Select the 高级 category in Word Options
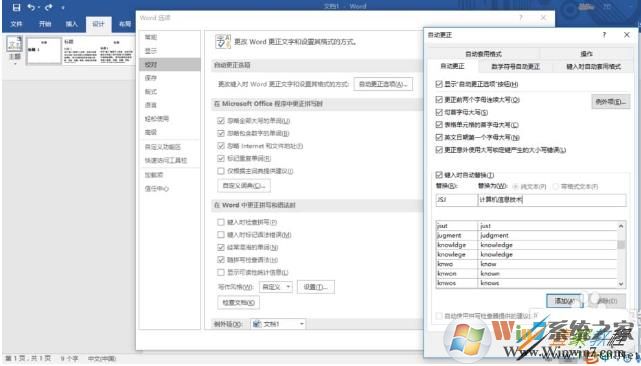Screen dimensions: 641x366 [151, 132]
